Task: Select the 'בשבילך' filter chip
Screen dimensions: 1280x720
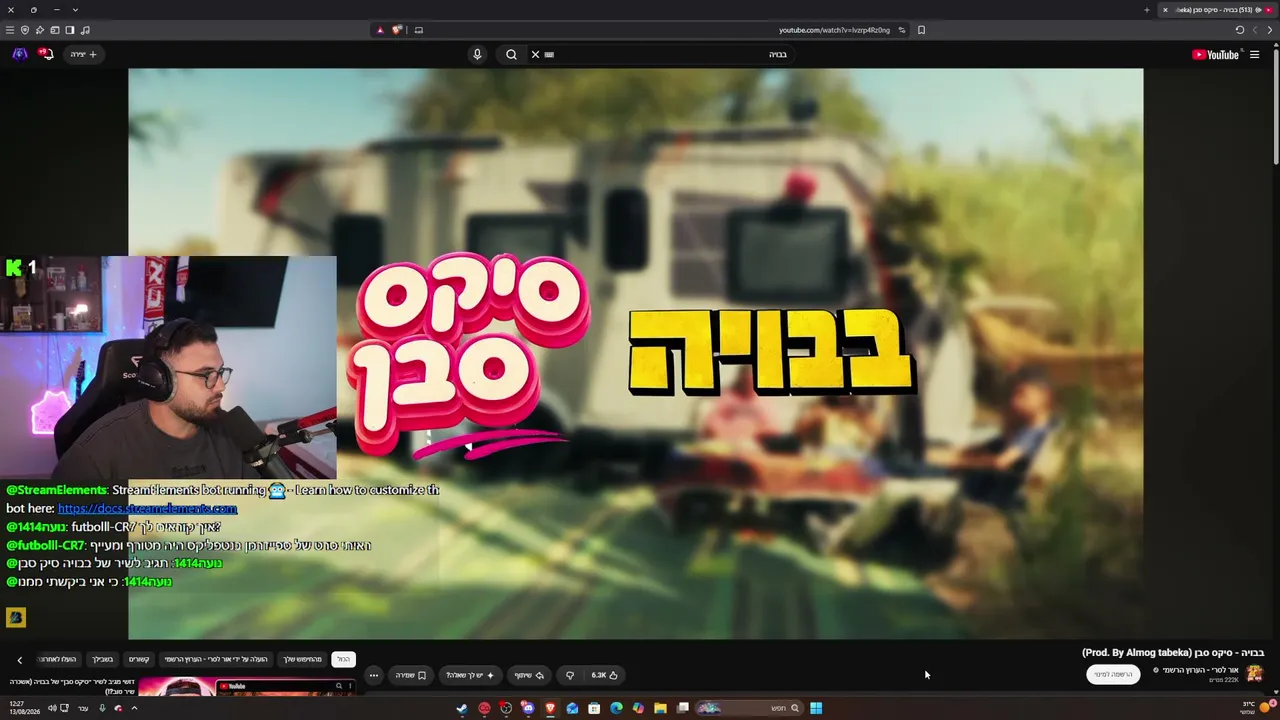Action: [103, 659]
